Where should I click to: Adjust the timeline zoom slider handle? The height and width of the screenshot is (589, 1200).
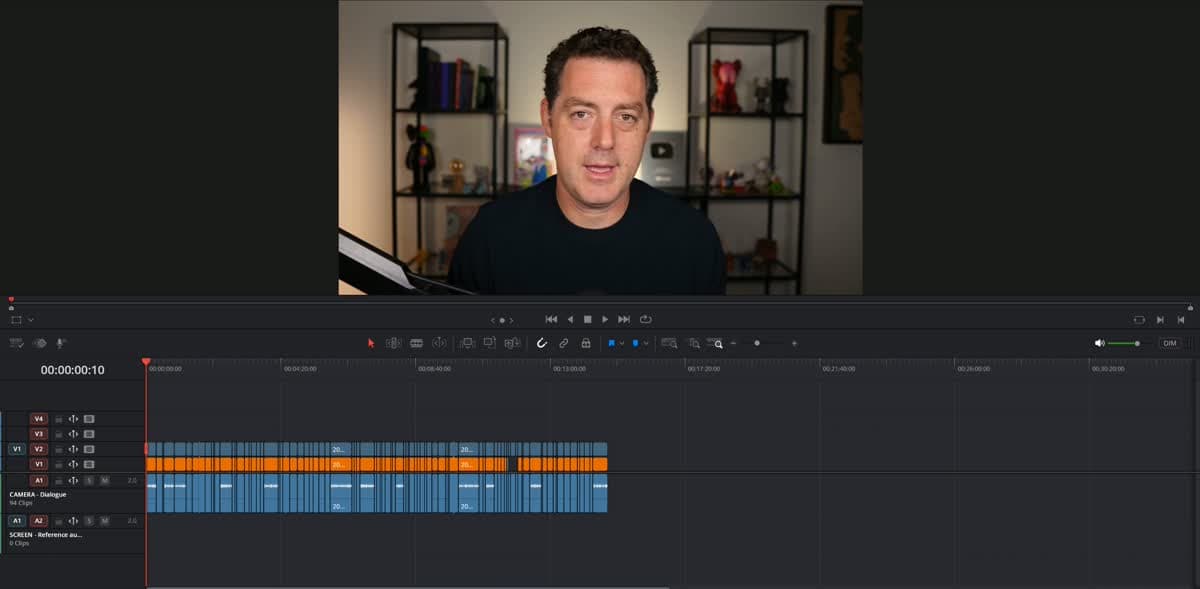pos(757,343)
